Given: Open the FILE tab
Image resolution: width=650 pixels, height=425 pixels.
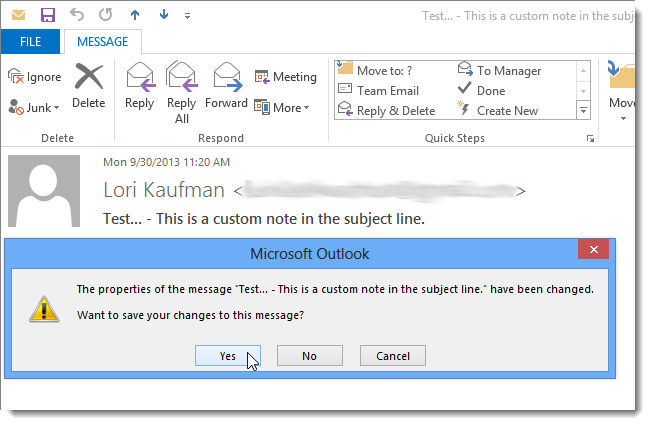Looking at the screenshot, I should 30,41.
